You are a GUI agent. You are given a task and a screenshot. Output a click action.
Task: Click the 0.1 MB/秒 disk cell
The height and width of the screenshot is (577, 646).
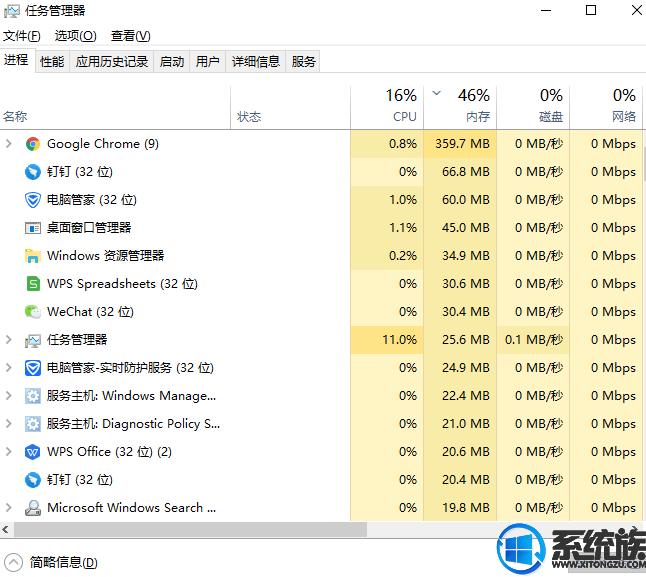click(533, 340)
